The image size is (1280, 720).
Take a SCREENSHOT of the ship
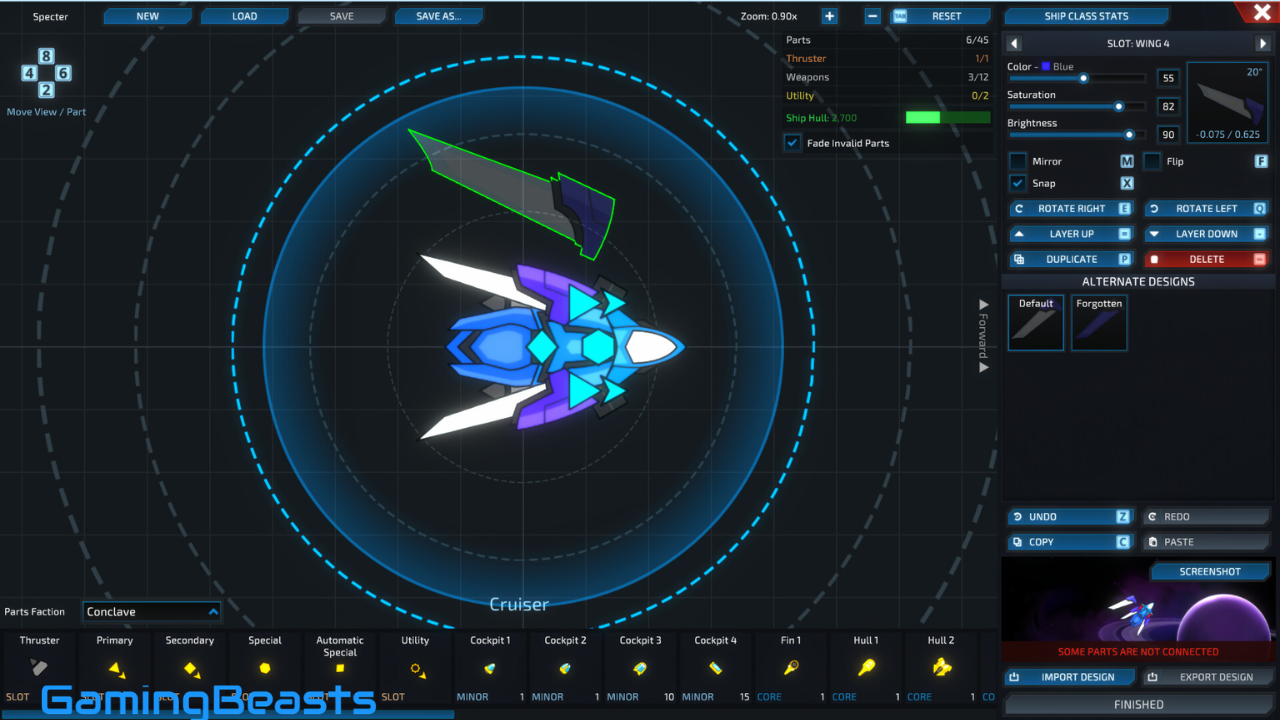(1210, 572)
